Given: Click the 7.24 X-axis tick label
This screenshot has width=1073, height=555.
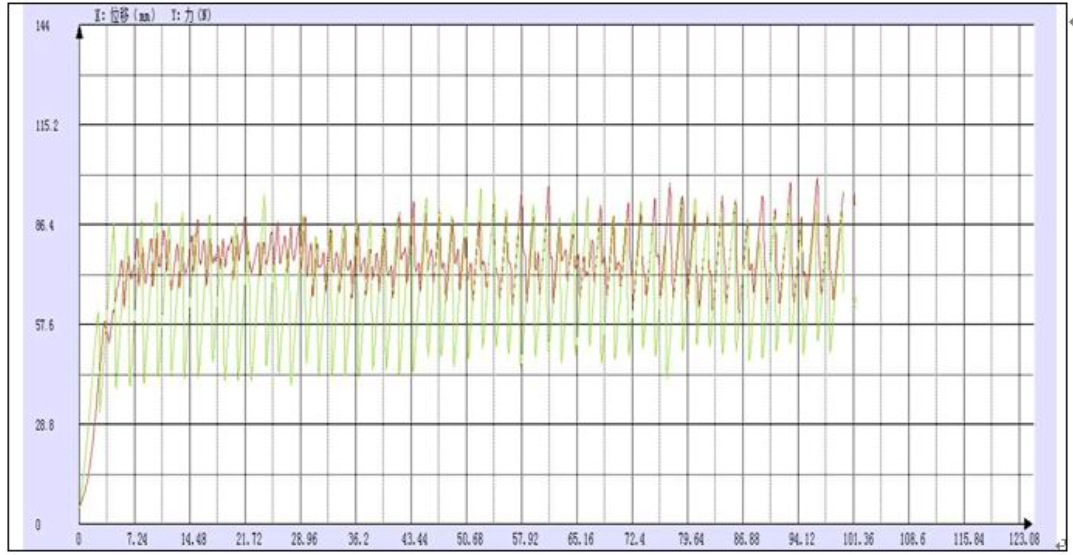Looking at the screenshot, I should point(136,540).
